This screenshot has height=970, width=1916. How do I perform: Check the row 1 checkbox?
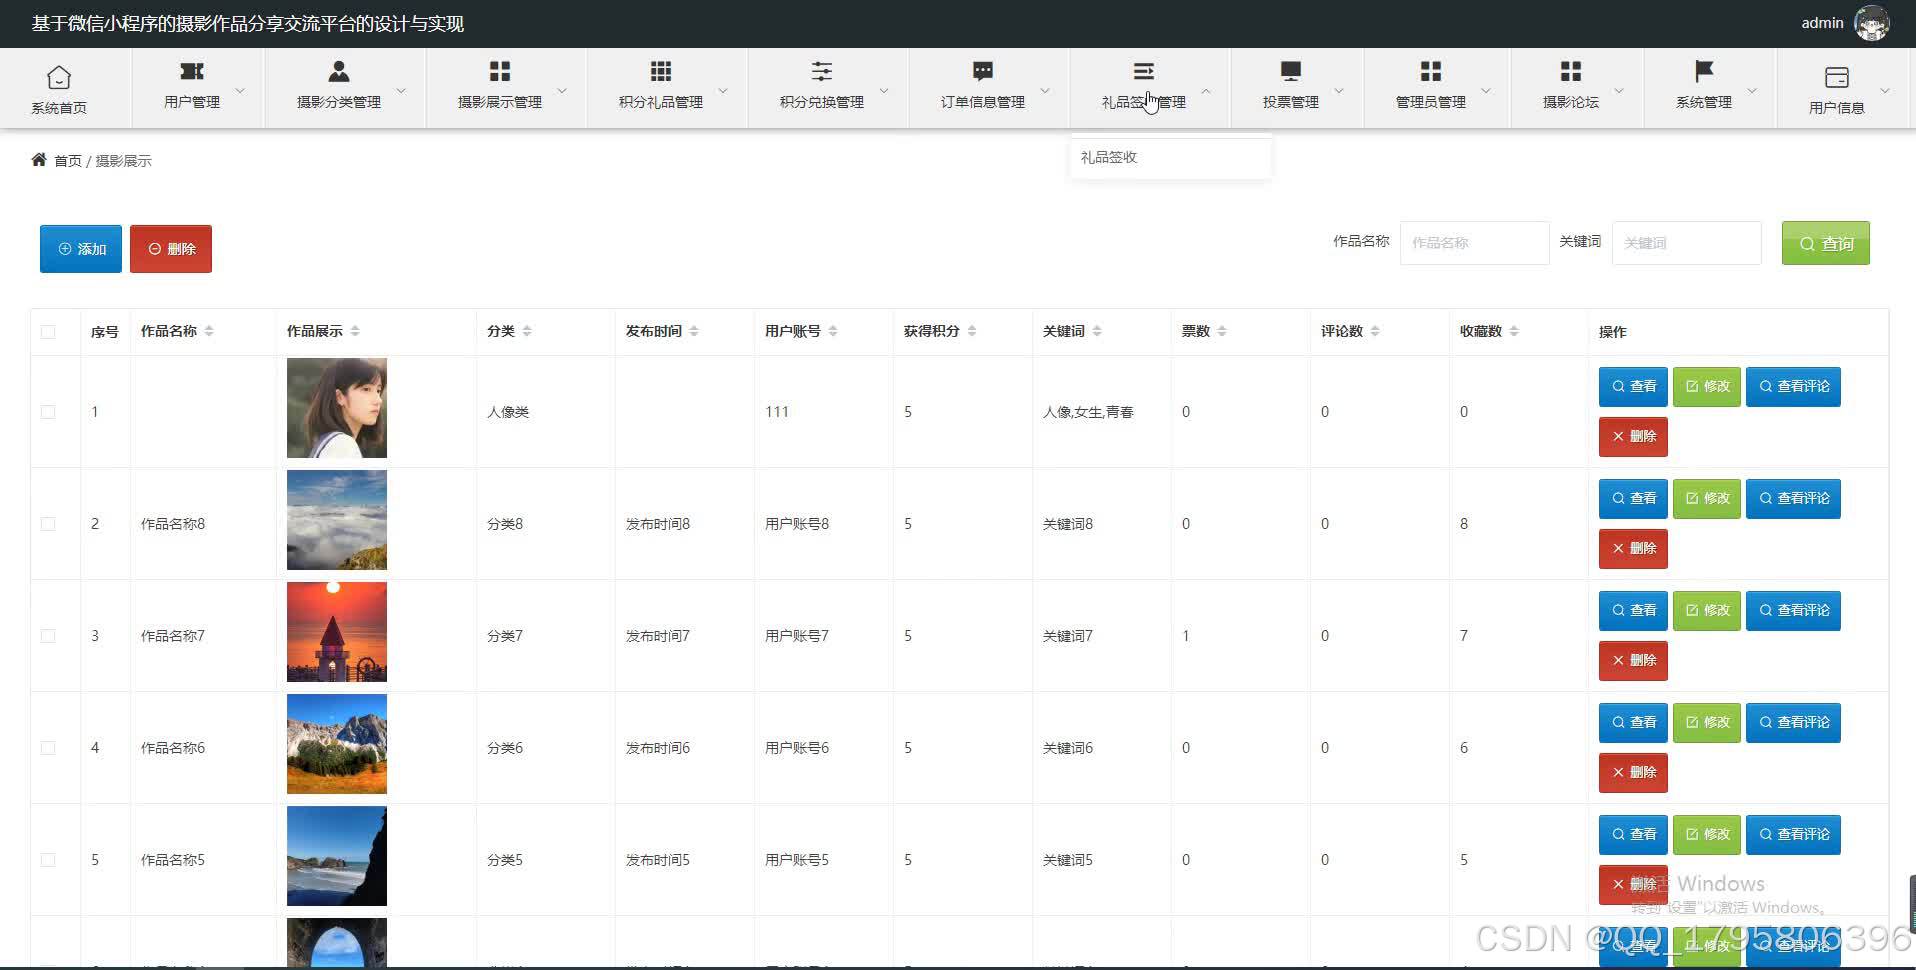point(48,412)
